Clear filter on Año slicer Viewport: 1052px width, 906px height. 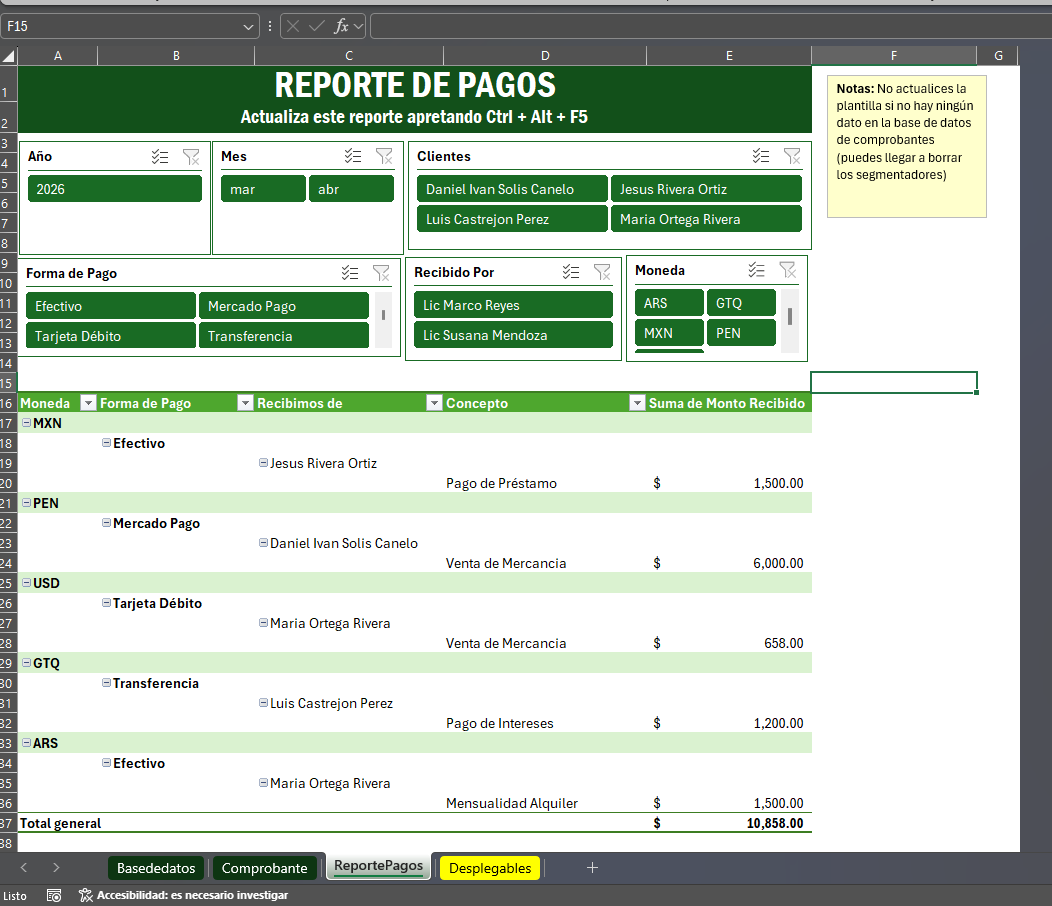(191, 156)
